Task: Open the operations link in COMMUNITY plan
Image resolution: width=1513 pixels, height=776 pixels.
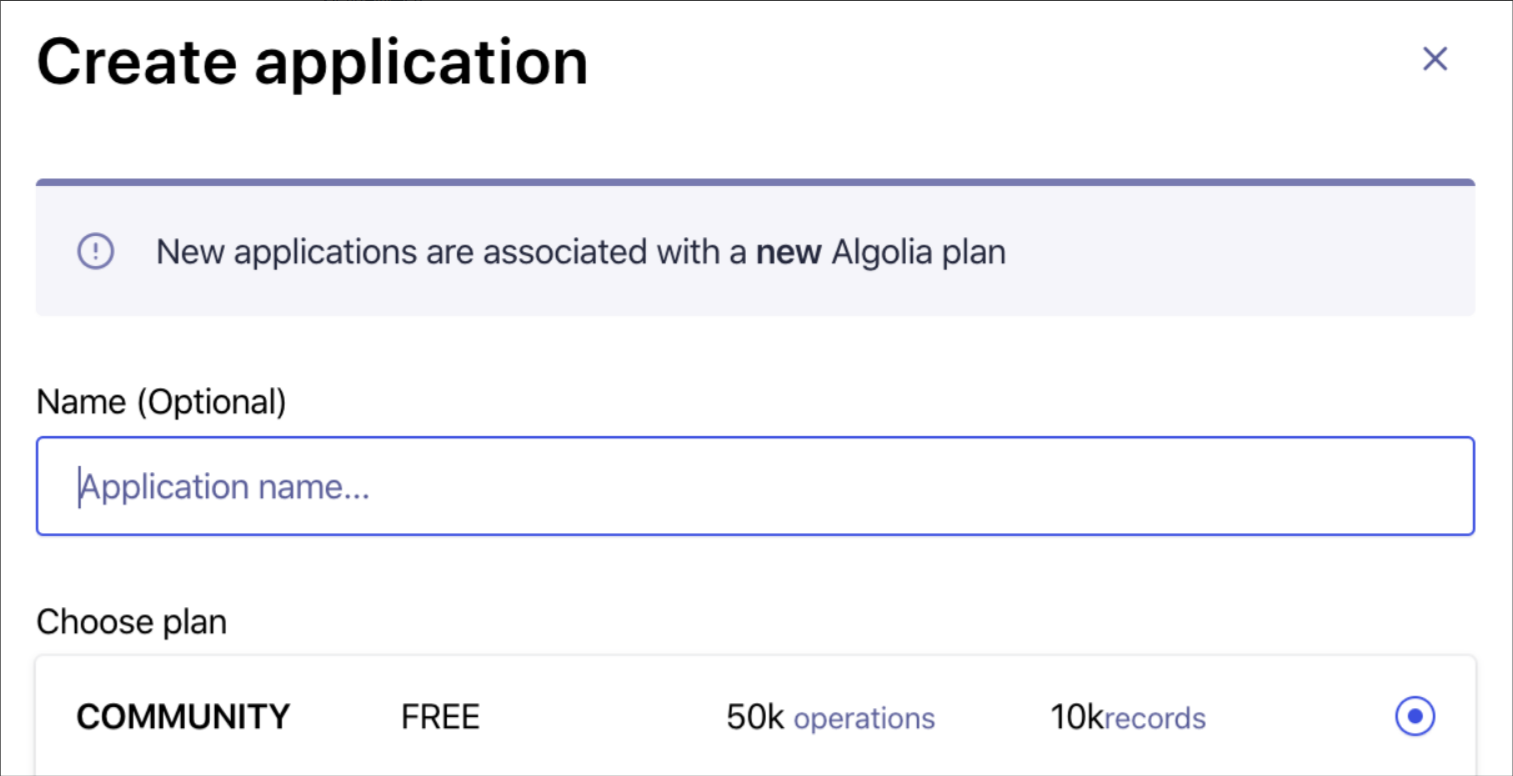Action: coord(864,718)
